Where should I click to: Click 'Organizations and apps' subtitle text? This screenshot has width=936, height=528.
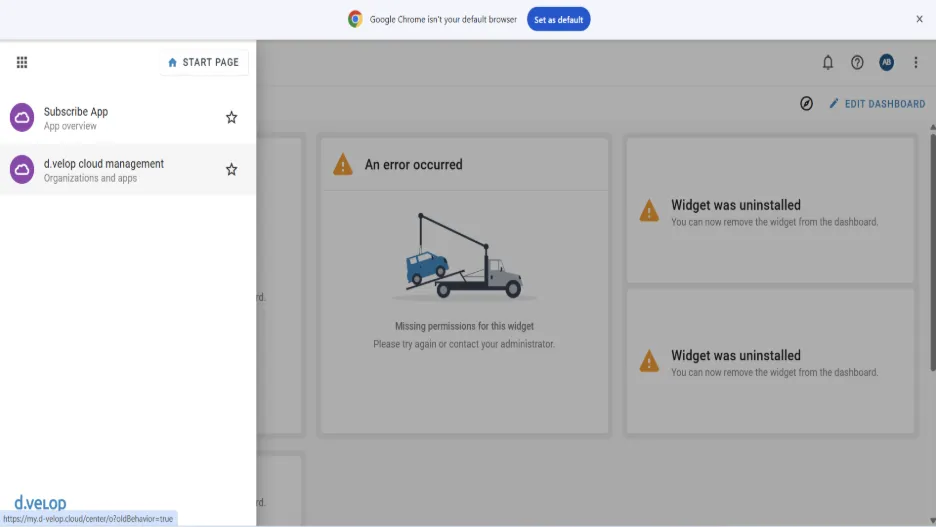pos(90,178)
